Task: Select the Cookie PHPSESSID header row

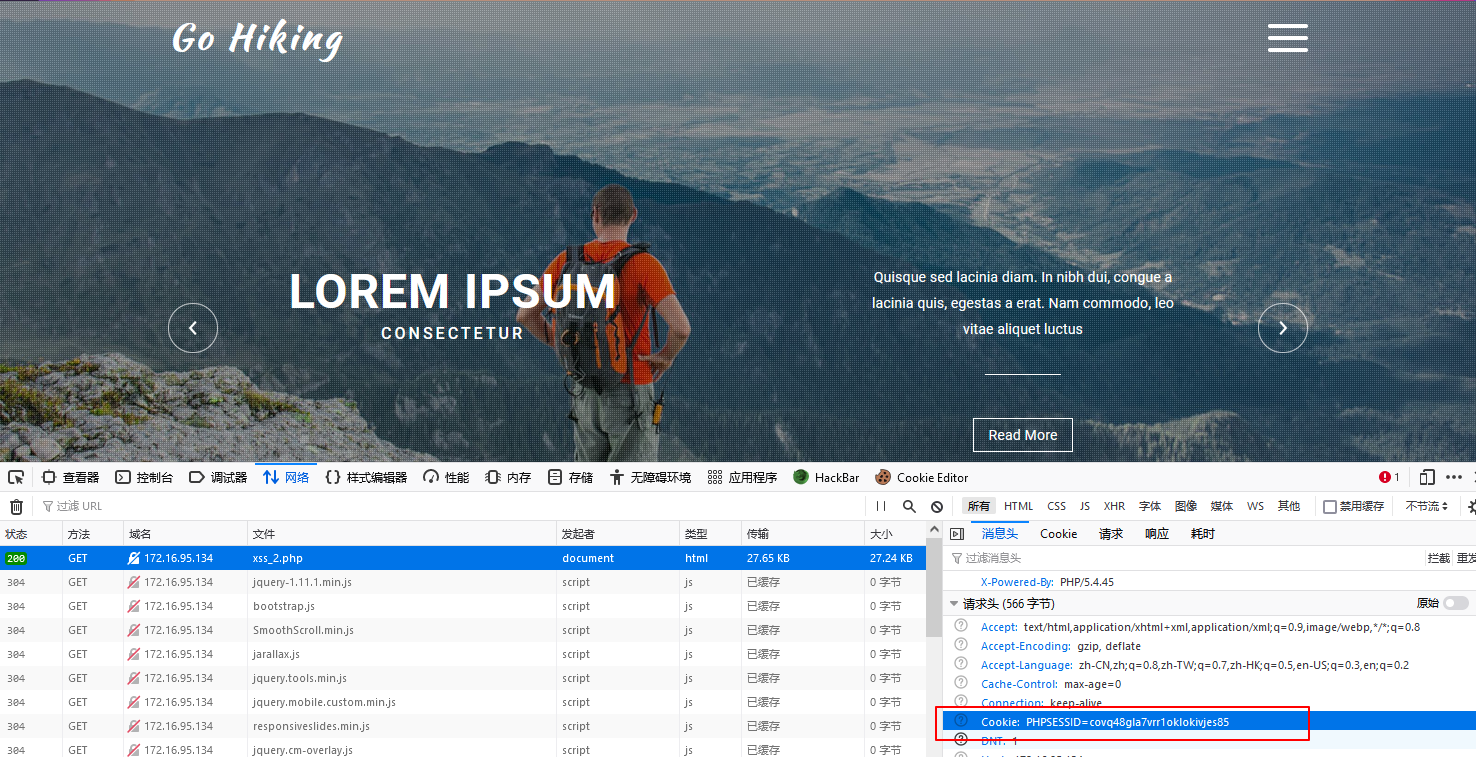Action: click(x=1209, y=722)
